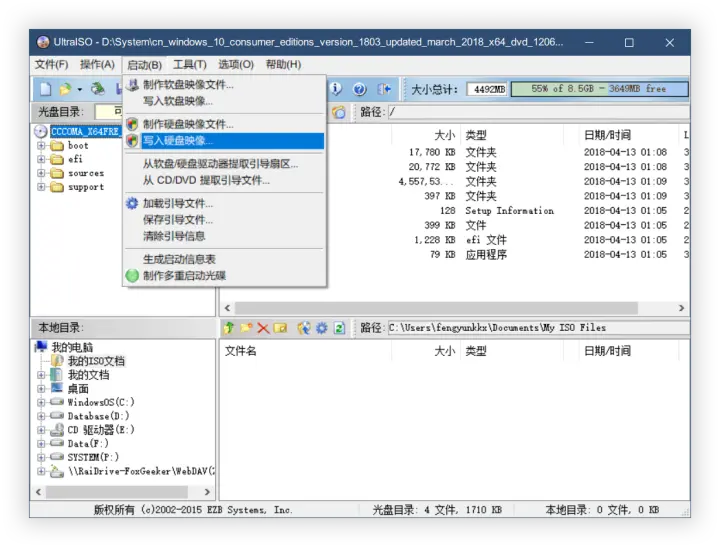Screen dimensions: 720x547
Task: Click the 55% of 8.5GB capacity bar
Action: coord(599,89)
